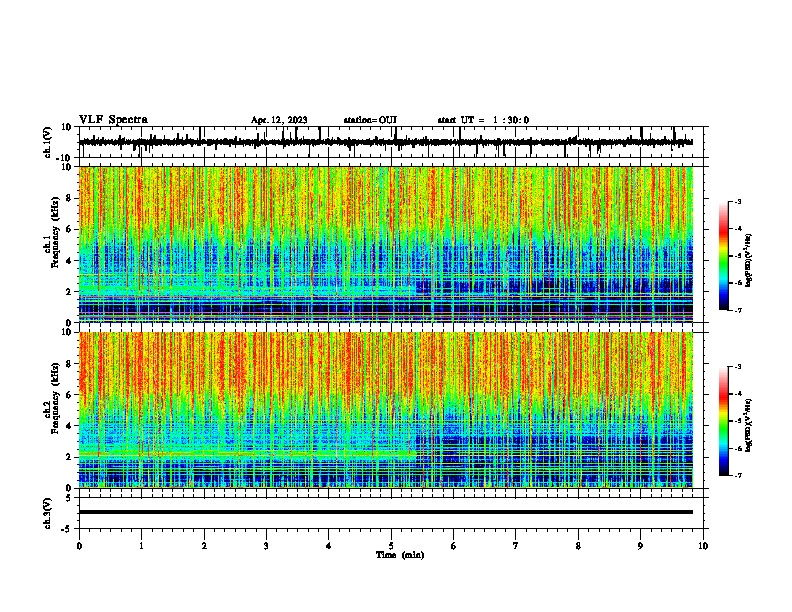Click the ch.1 voltage waveform trace panel
This screenshot has height=612, width=792.
point(393,142)
